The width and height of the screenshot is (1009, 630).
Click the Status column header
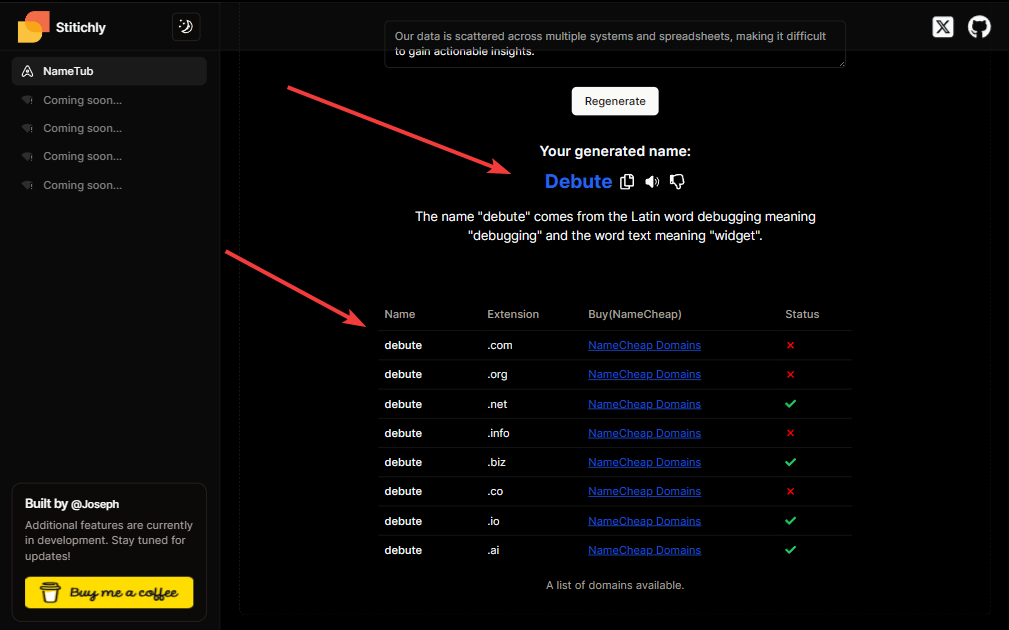[802, 314]
